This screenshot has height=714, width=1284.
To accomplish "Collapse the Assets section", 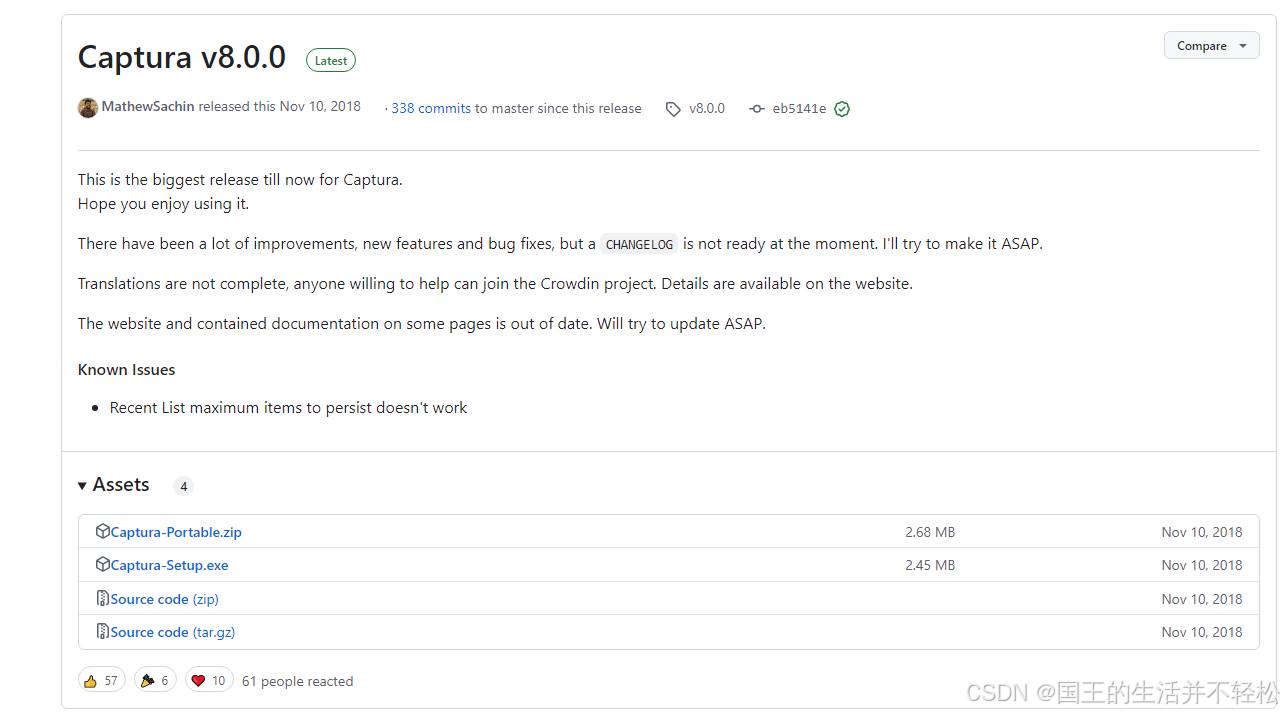I will pos(113,484).
